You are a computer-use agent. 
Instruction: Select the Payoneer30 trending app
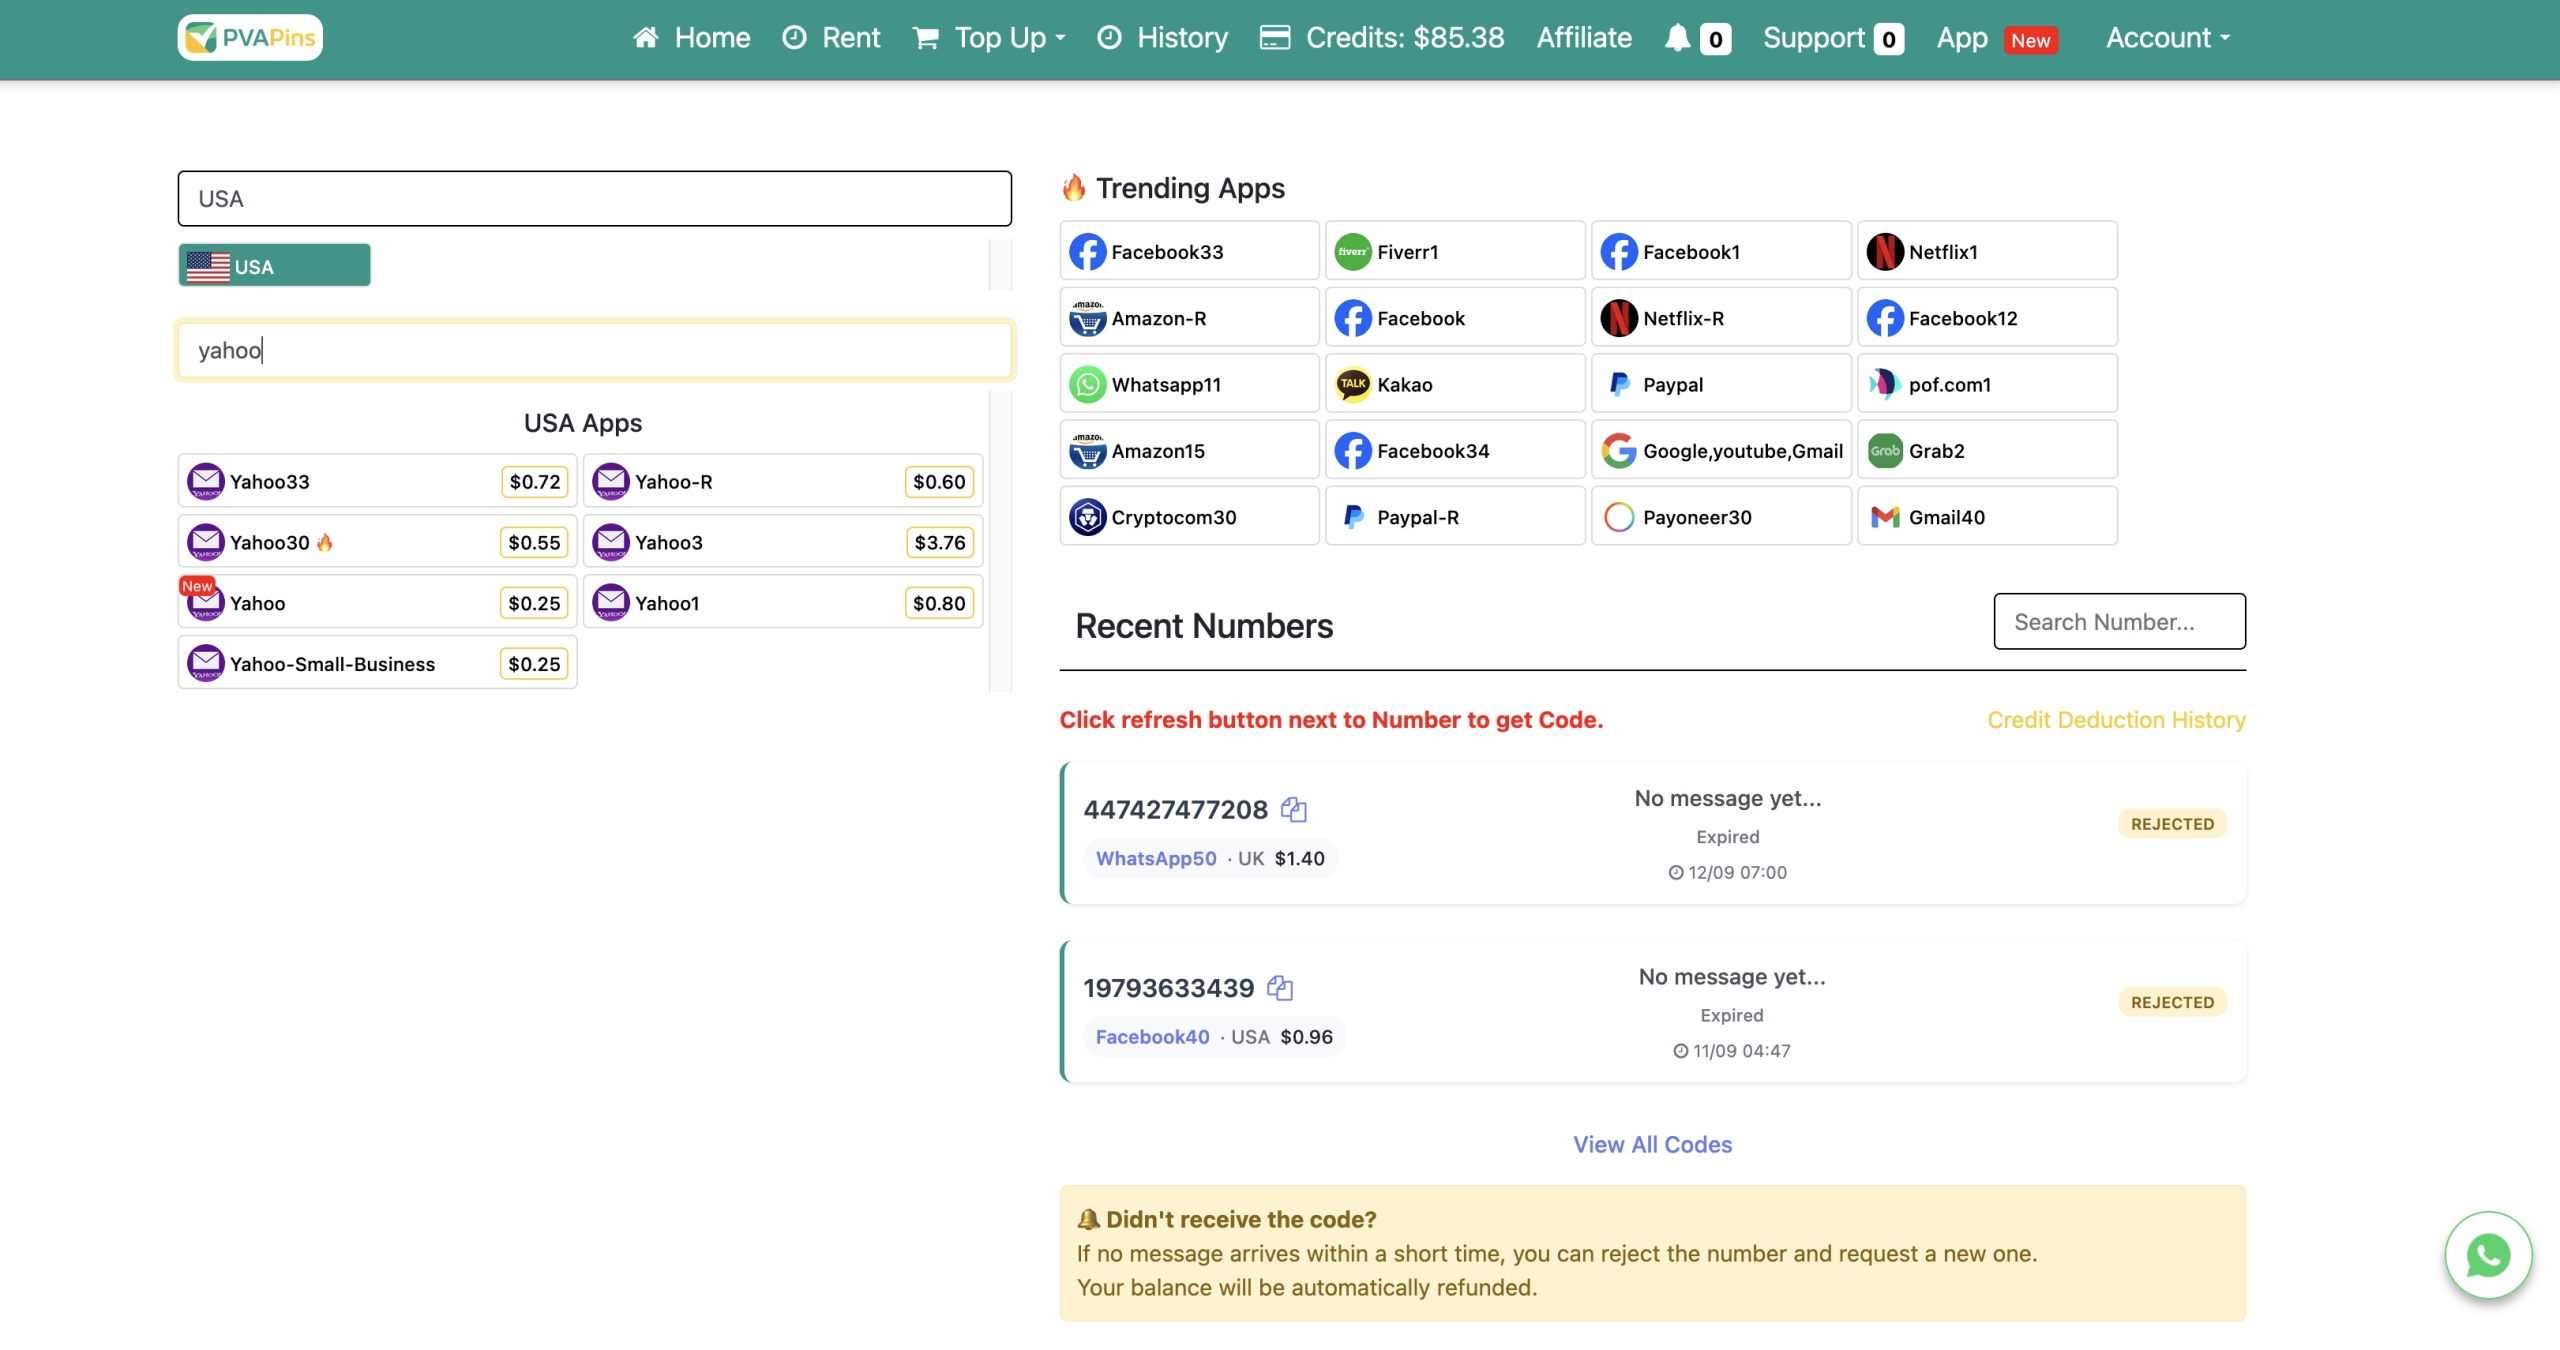click(1721, 516)
